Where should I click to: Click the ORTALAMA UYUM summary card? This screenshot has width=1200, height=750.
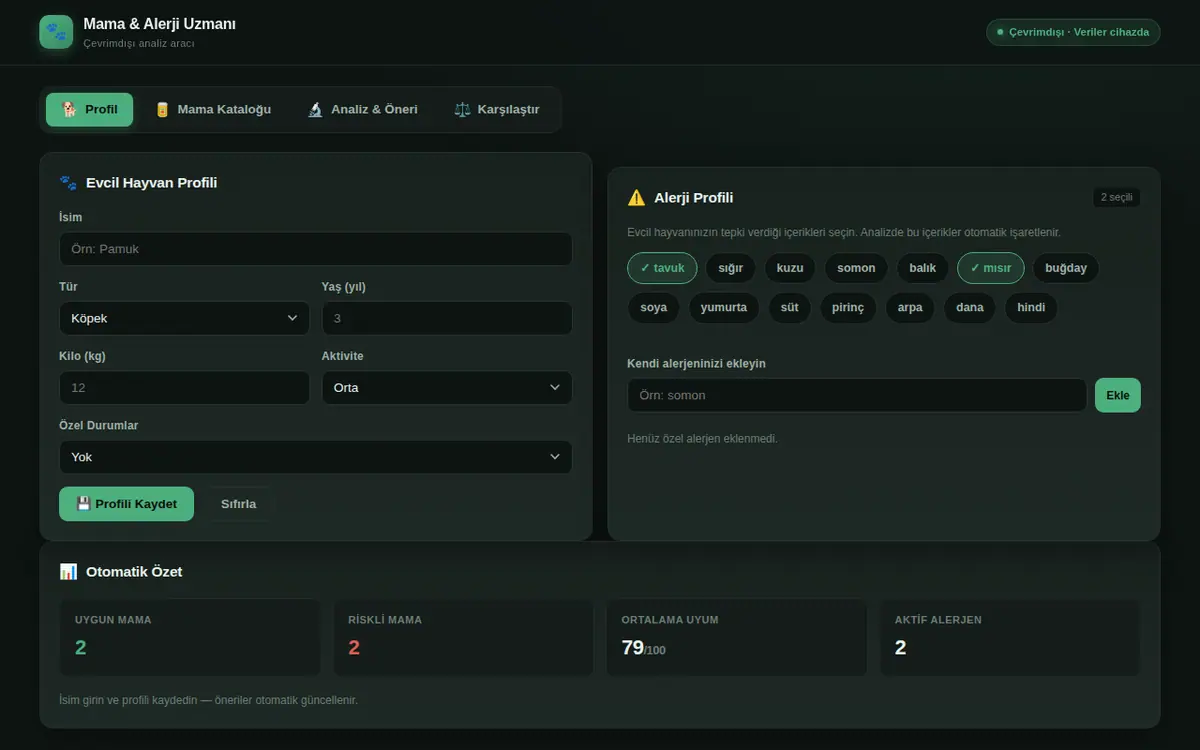[x=737, y=637]
